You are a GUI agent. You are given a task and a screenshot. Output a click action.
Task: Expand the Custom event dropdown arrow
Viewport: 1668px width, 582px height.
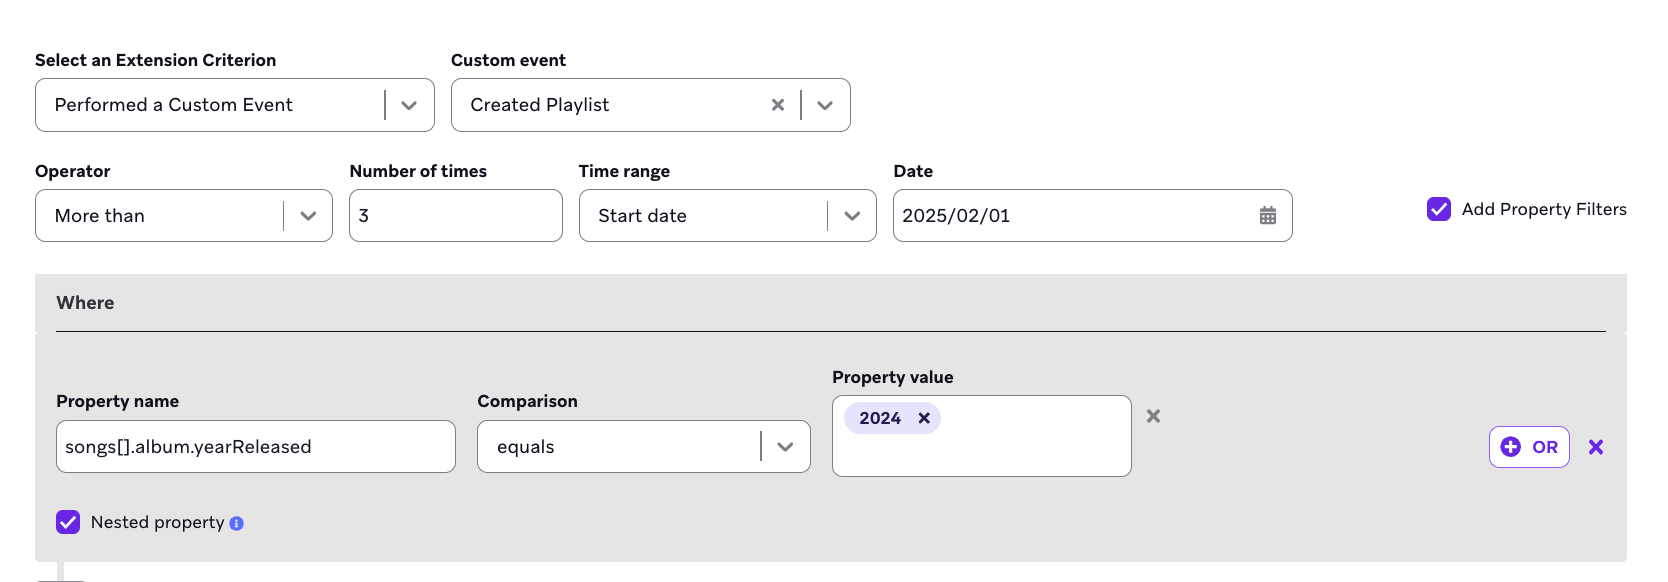[825, 105]
